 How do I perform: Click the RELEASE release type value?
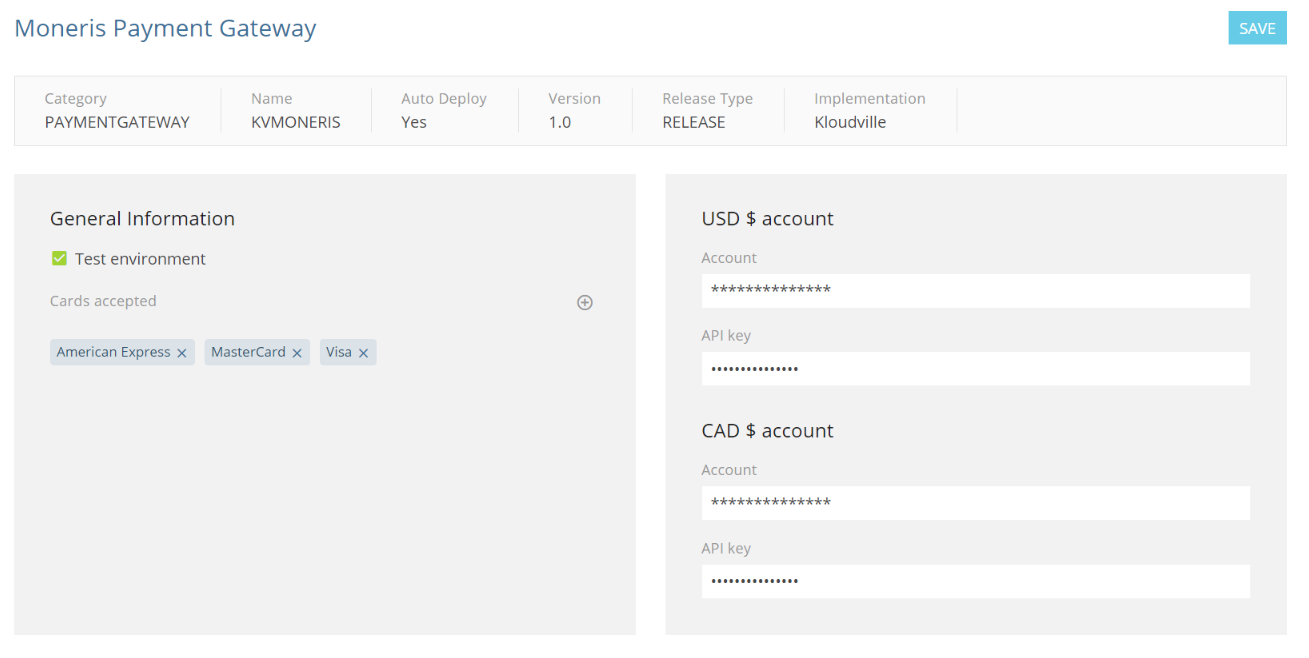(x=694, y=122)
